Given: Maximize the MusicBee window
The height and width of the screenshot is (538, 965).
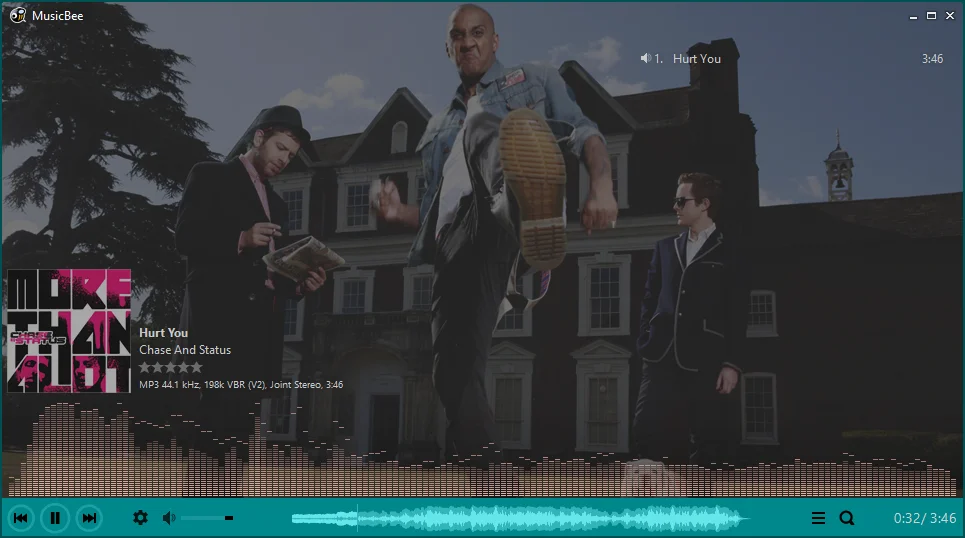Looking at the screenshot, I should [931, 15].
